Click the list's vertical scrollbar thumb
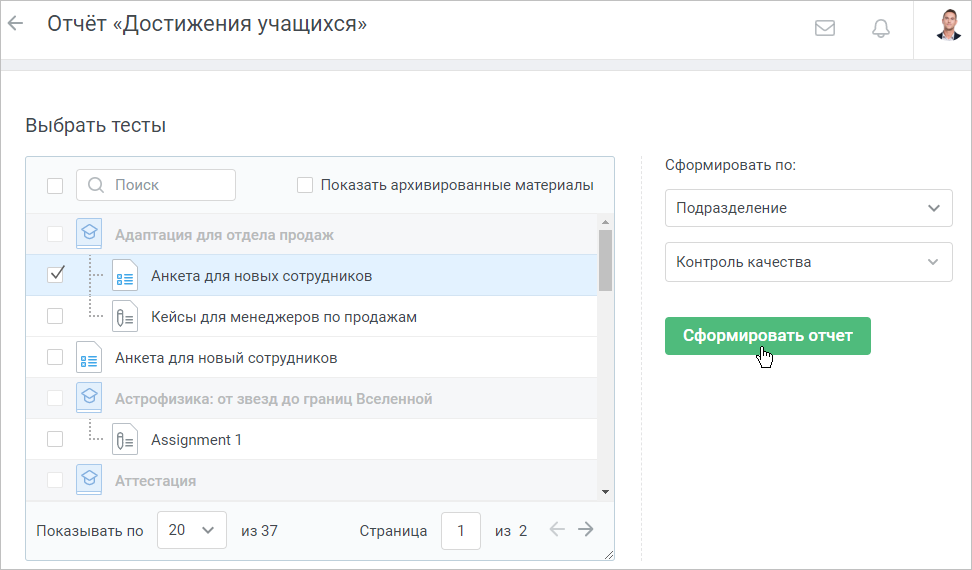The height and width of the screenshot is (570, 972). click(x=606, y=260)
